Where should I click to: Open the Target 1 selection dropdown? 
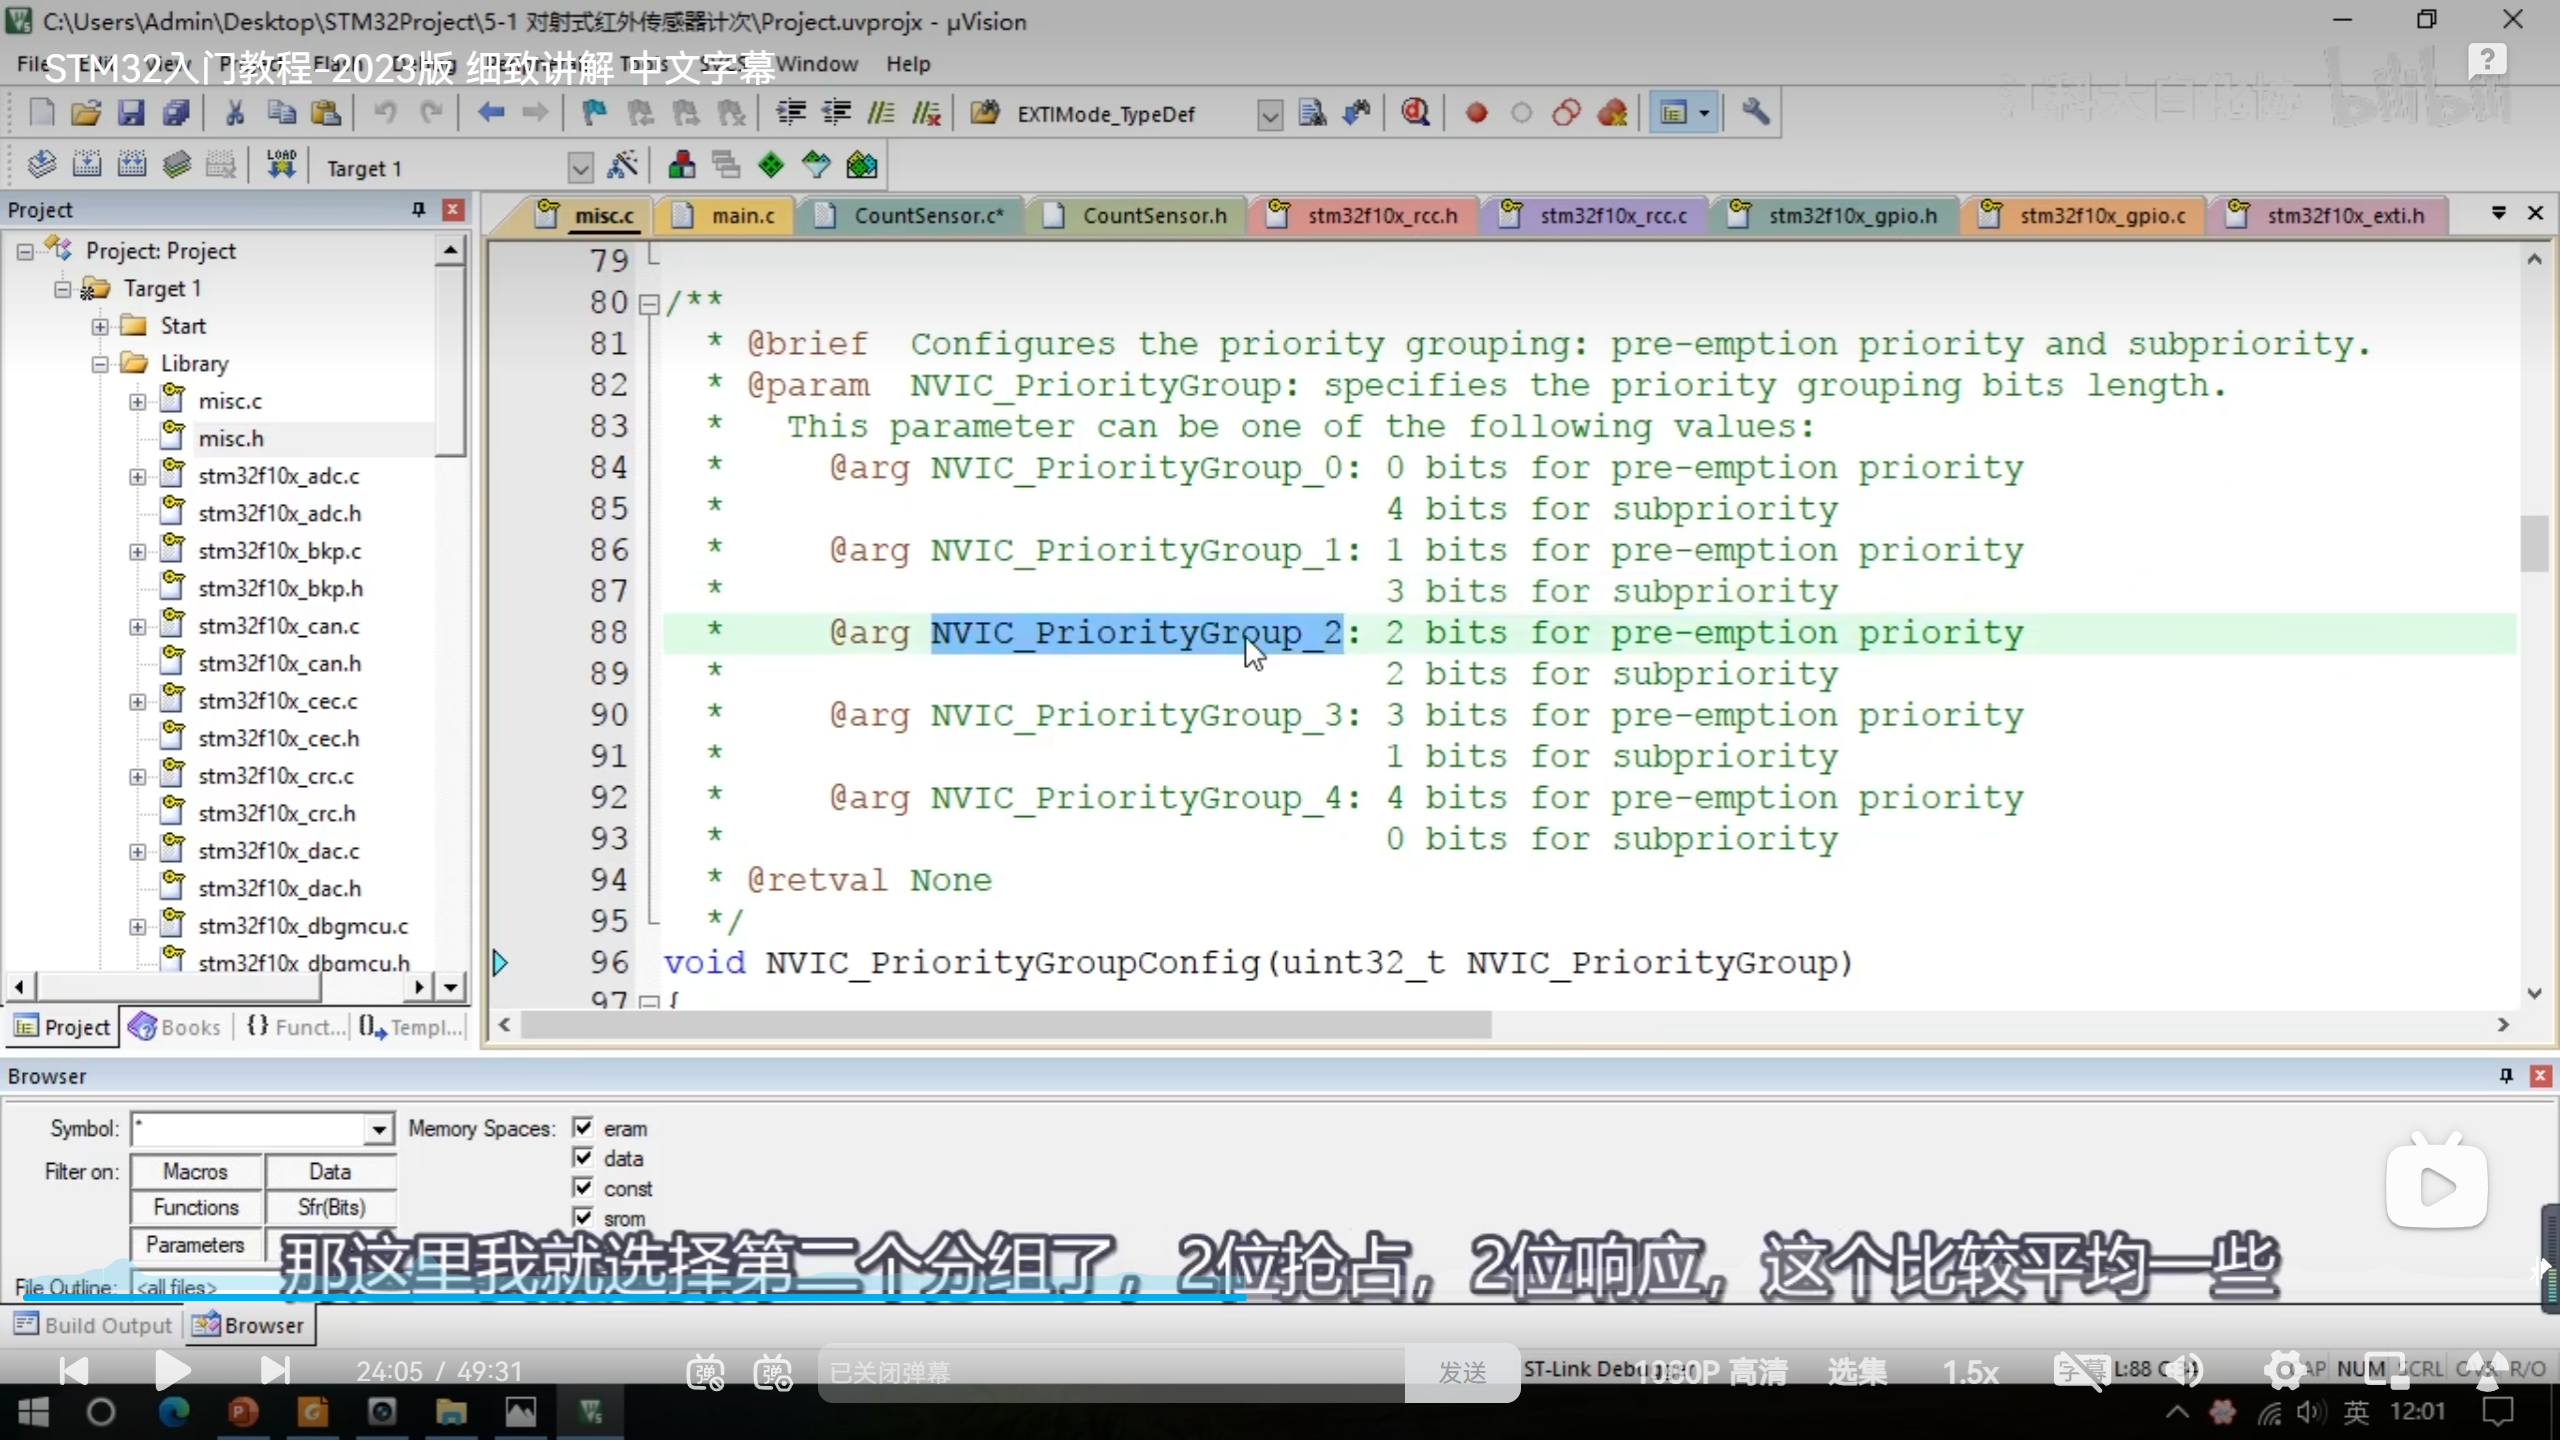580,168
